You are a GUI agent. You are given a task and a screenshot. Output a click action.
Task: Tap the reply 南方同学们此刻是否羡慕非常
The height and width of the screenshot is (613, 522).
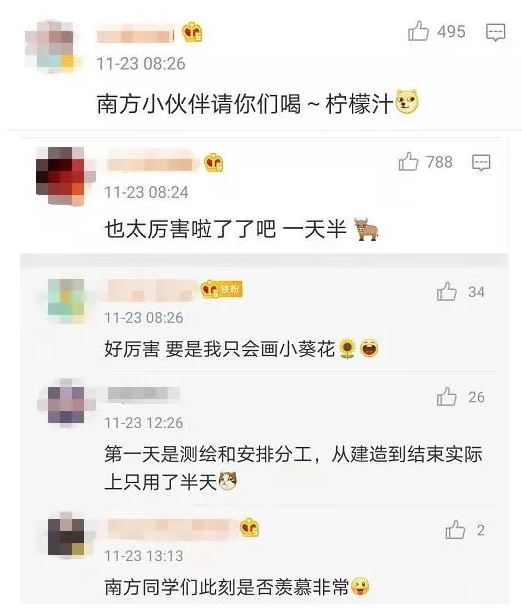click(x=237, y=586)
